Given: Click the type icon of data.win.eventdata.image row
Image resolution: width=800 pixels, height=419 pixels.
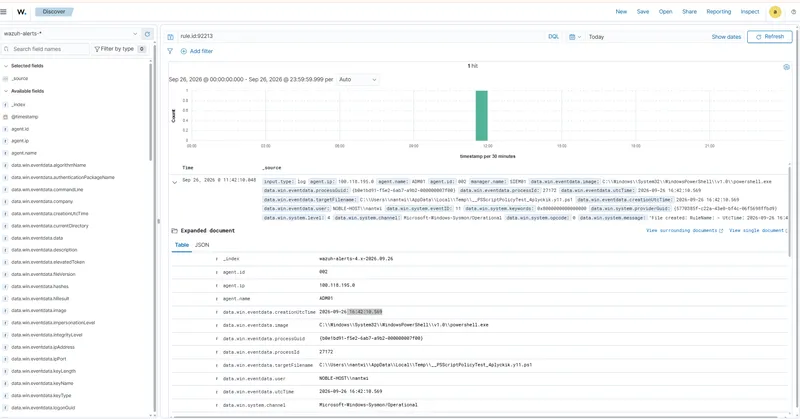Looking at the screenshot, I should point(217,325).
